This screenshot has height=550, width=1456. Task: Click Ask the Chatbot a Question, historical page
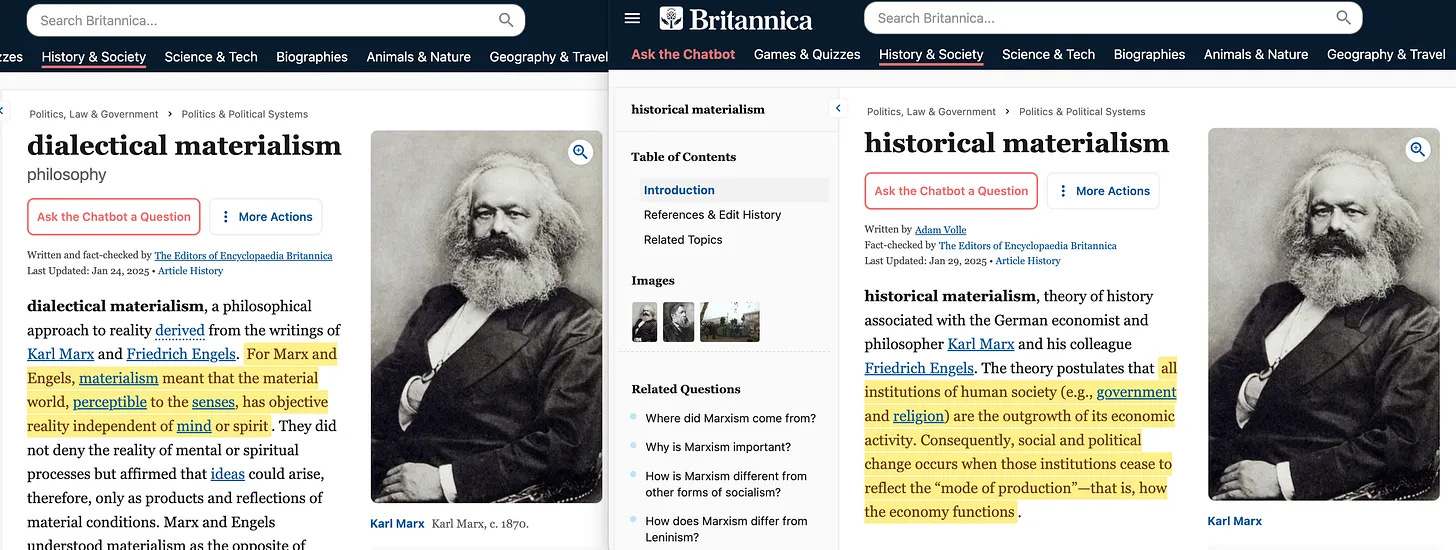tap(951, 191)
